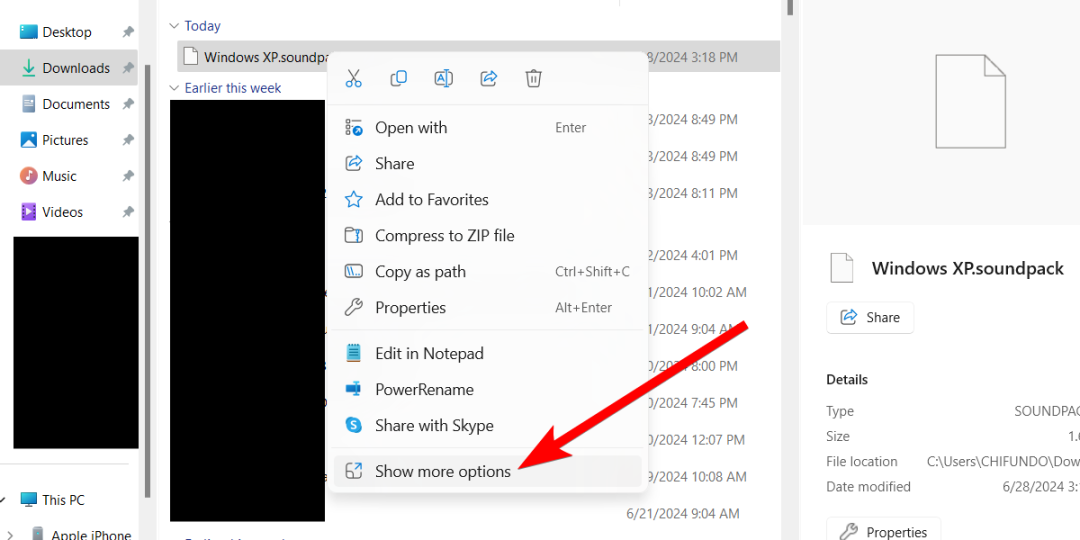
Task: Click the Windows XP.soundpack title in details
Action: (x=968, y=268)
